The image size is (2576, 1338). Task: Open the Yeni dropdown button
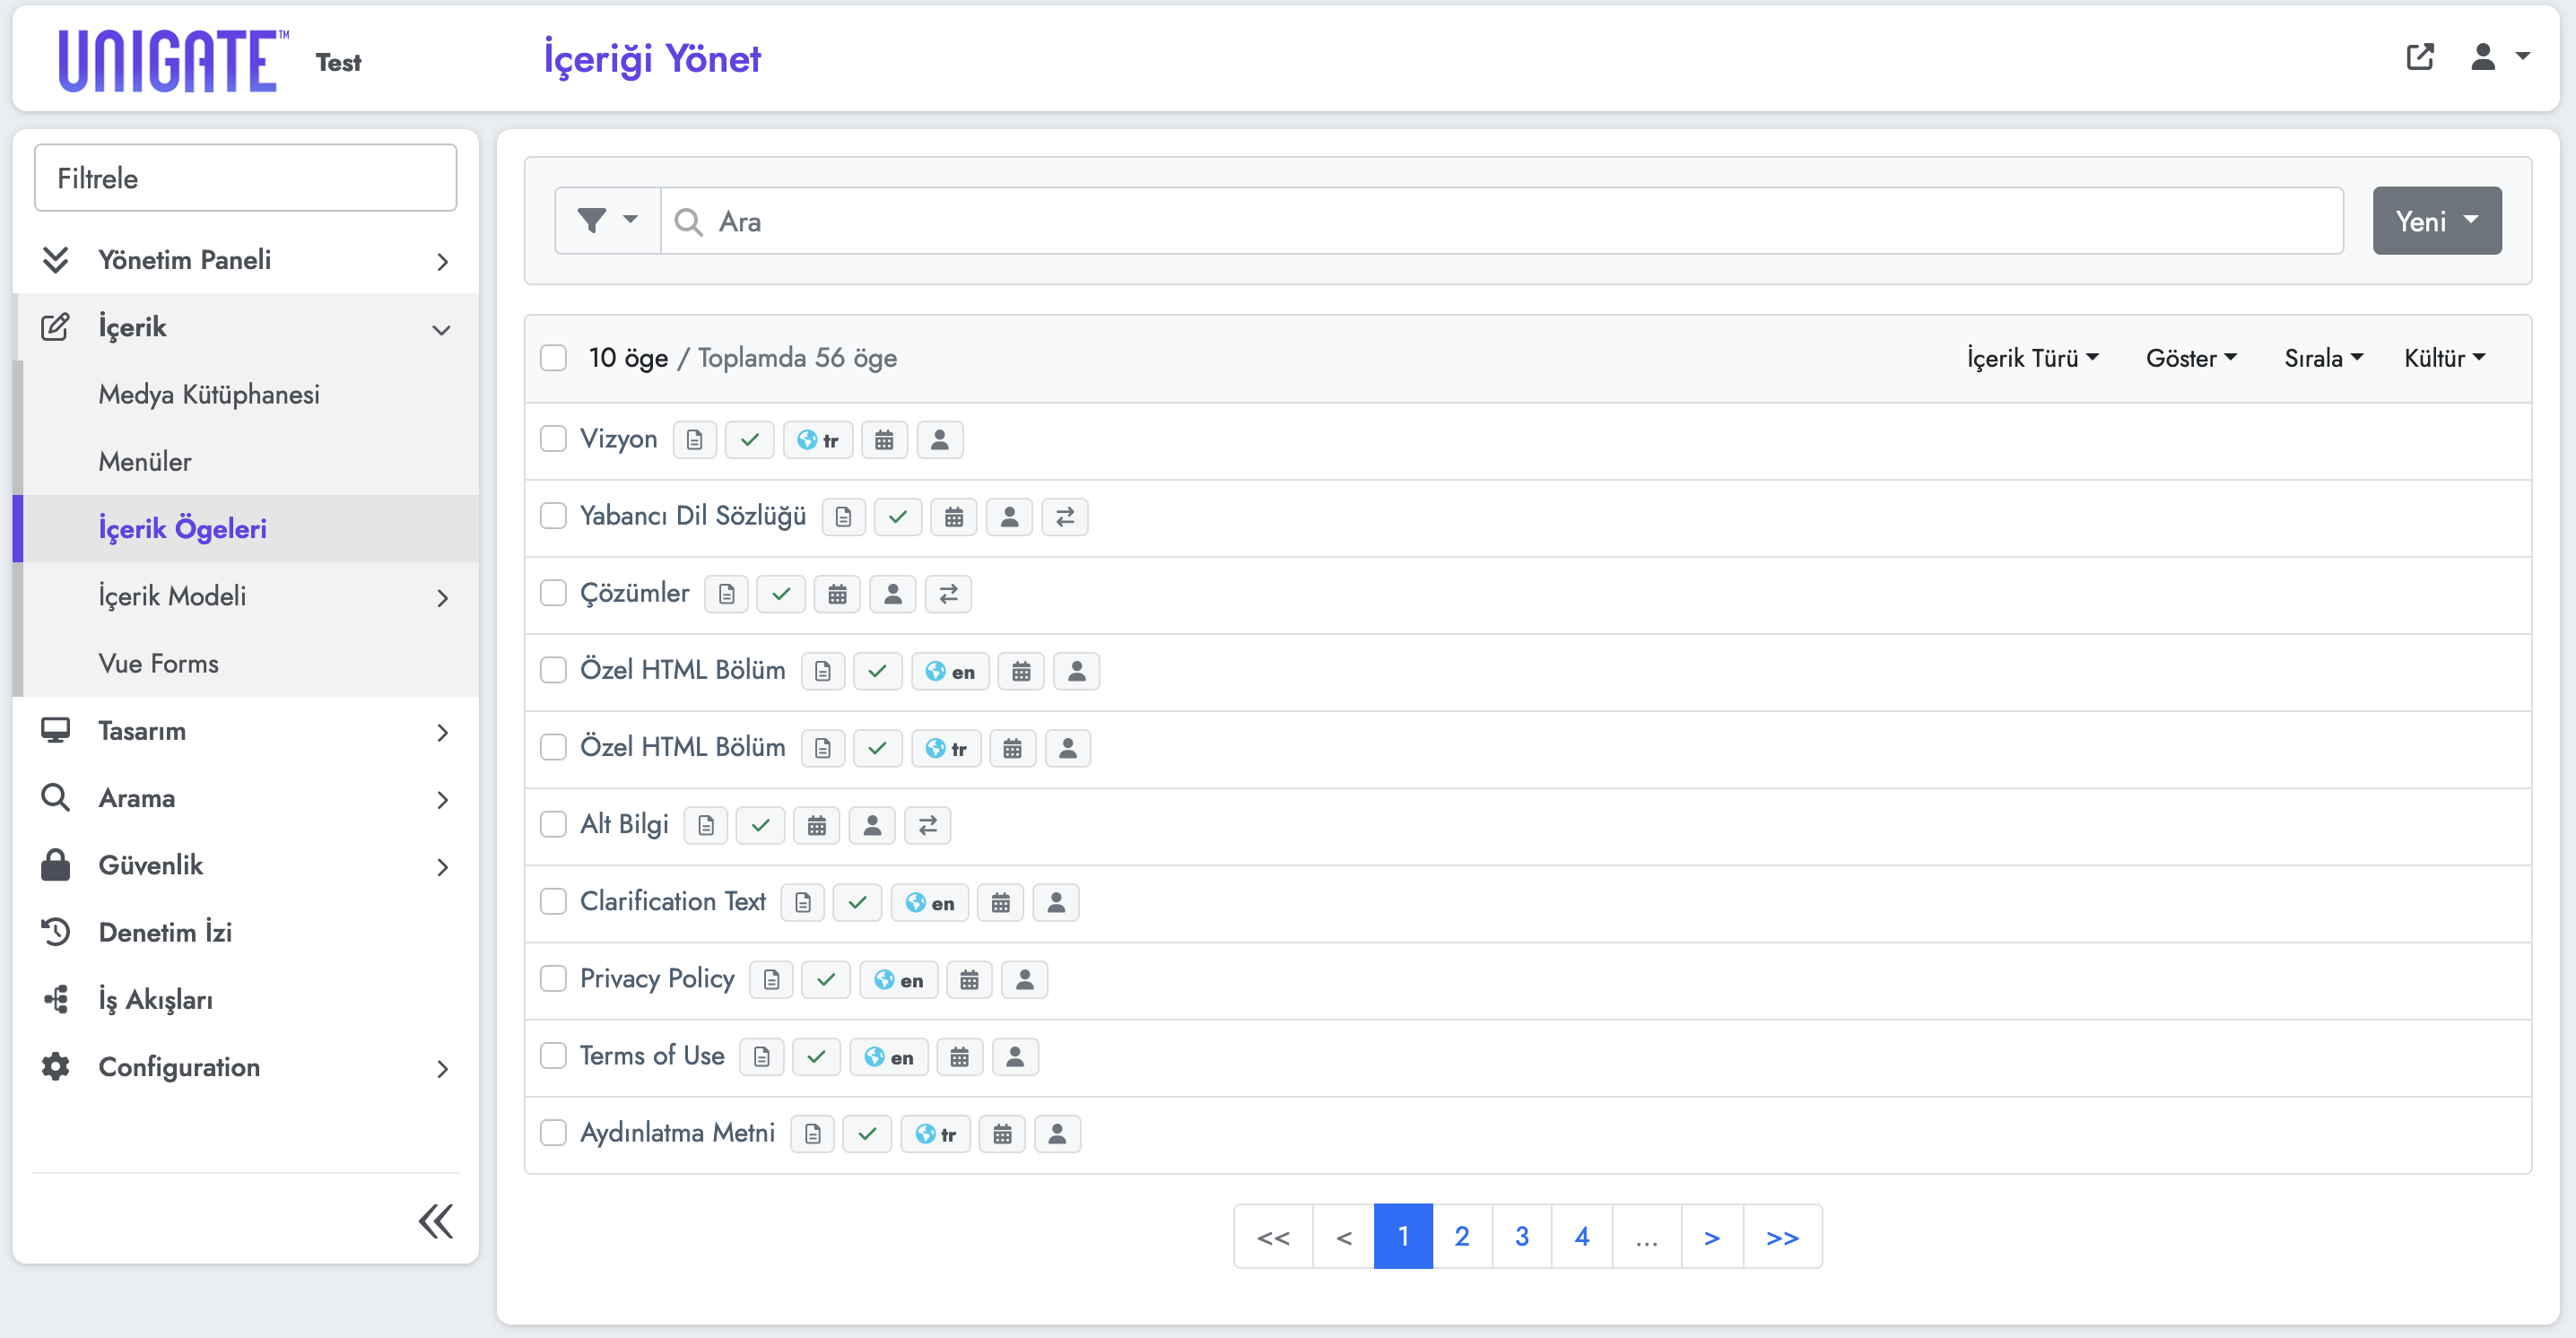[x=2436, y=220]
